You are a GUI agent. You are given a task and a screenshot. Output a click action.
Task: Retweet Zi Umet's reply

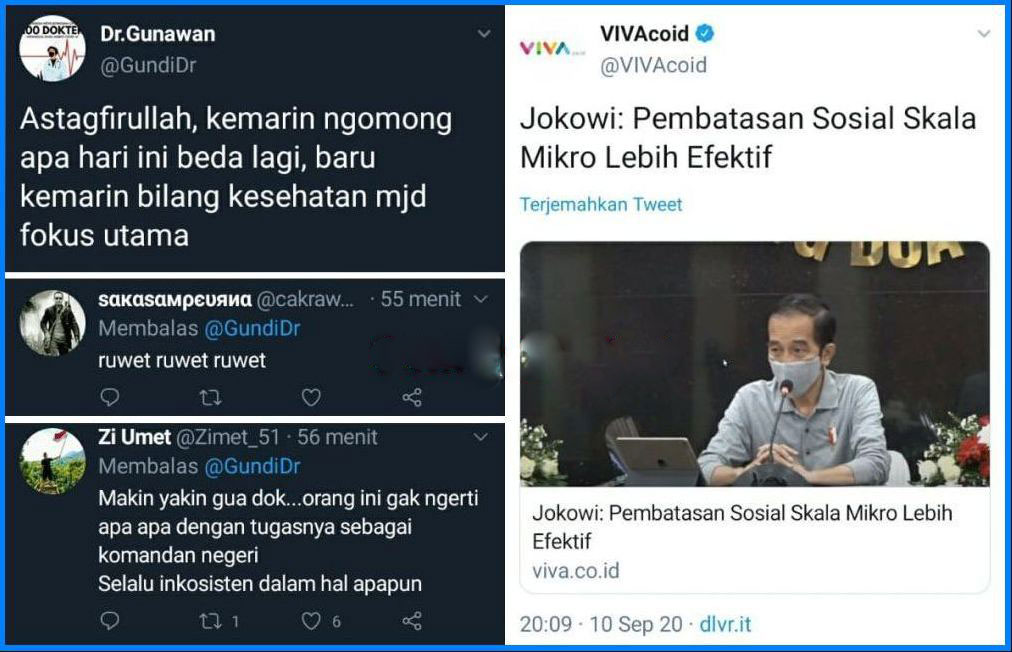tap(210, 621)
